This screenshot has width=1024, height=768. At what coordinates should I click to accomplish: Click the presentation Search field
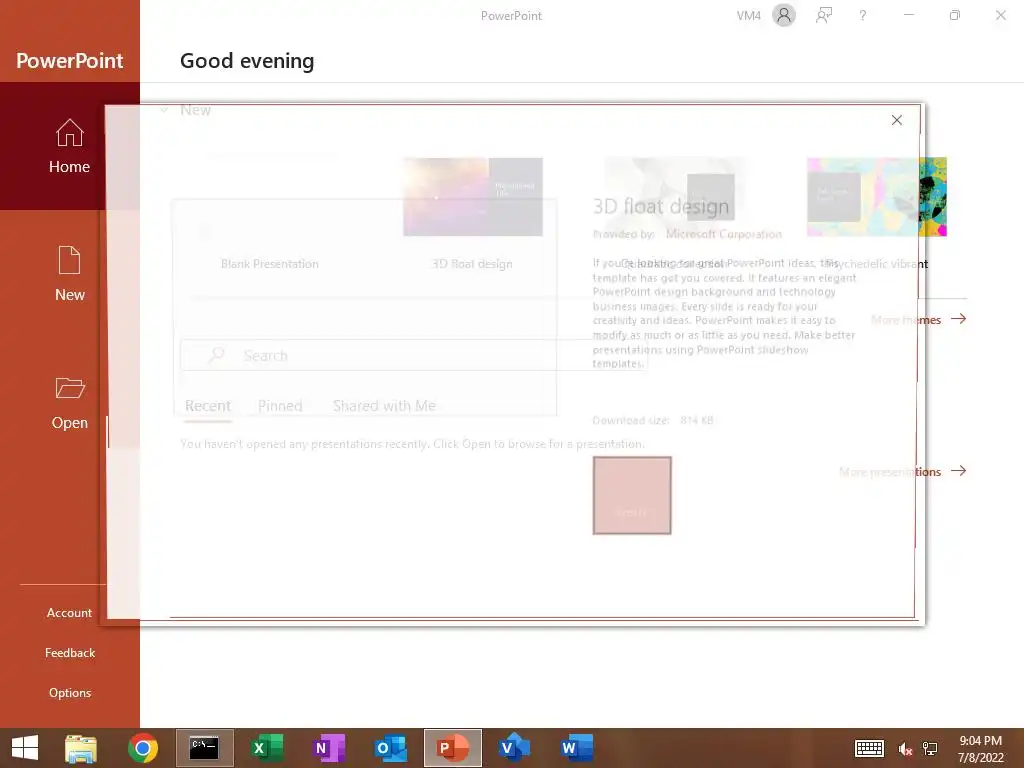point(413,355)
